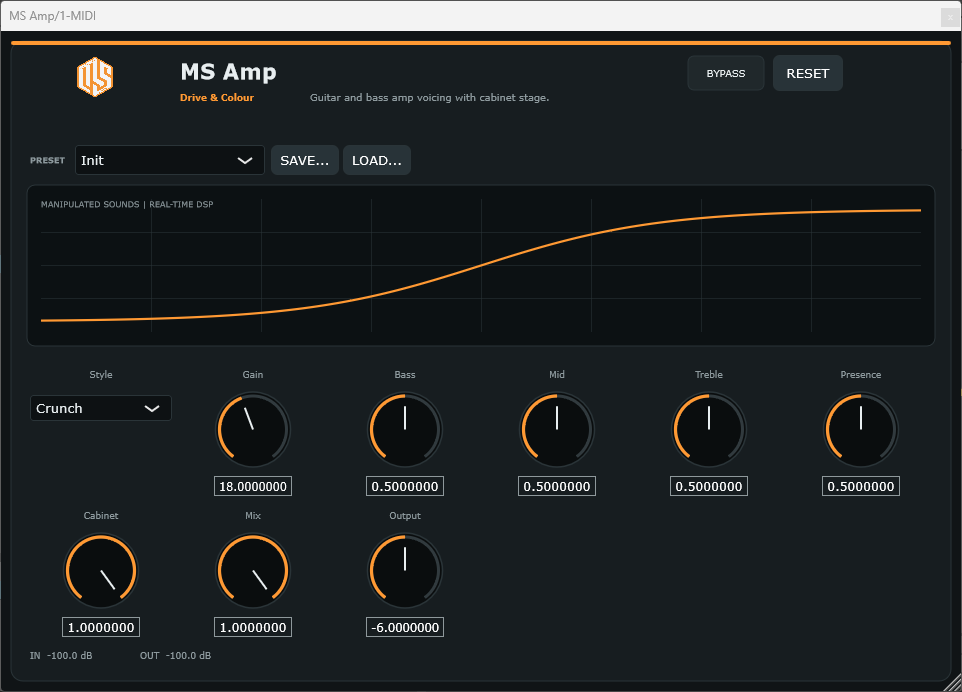Click the Output value field -6.0000000
The width and height of the screenshot is (962, 692).
point(405,627)
